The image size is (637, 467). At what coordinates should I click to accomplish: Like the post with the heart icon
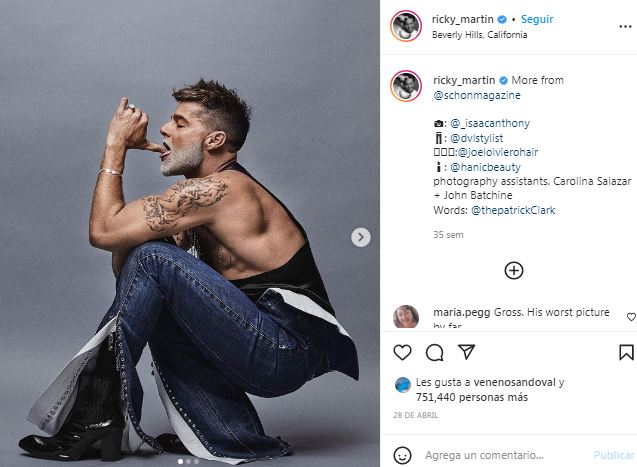pos(403,352)
